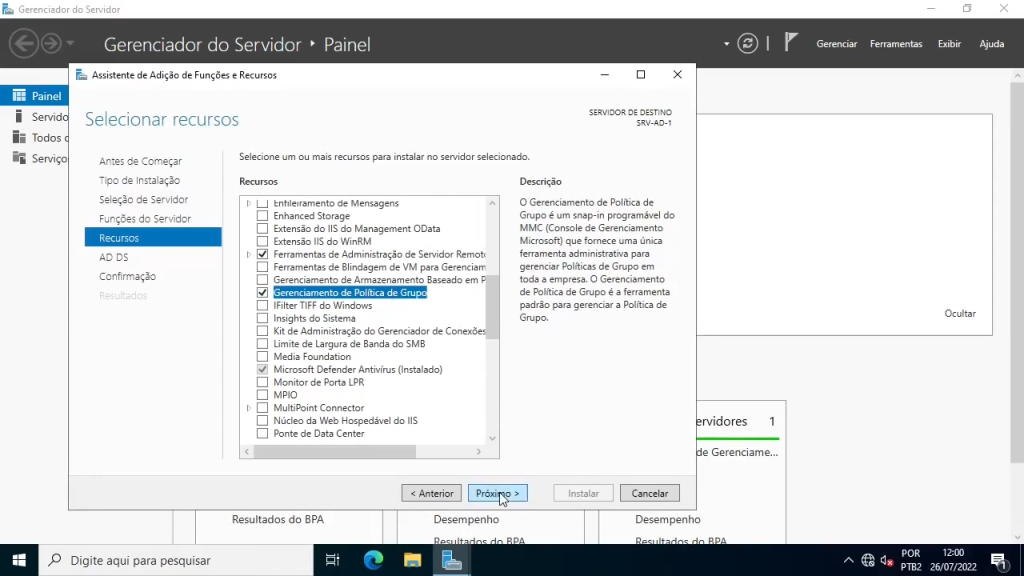Click the Server Manager taskbar icon
The height and width of the screenshot is (576, 1024).
451,560
